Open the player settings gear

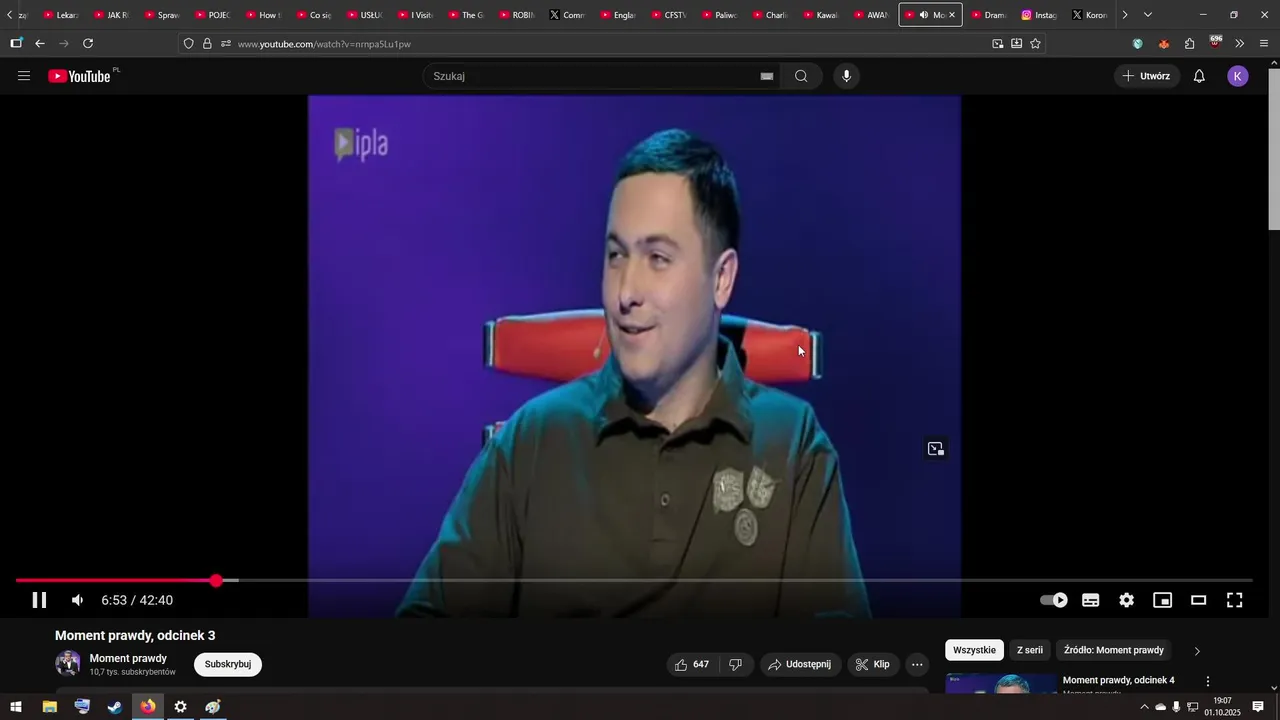coord(1127,600)
